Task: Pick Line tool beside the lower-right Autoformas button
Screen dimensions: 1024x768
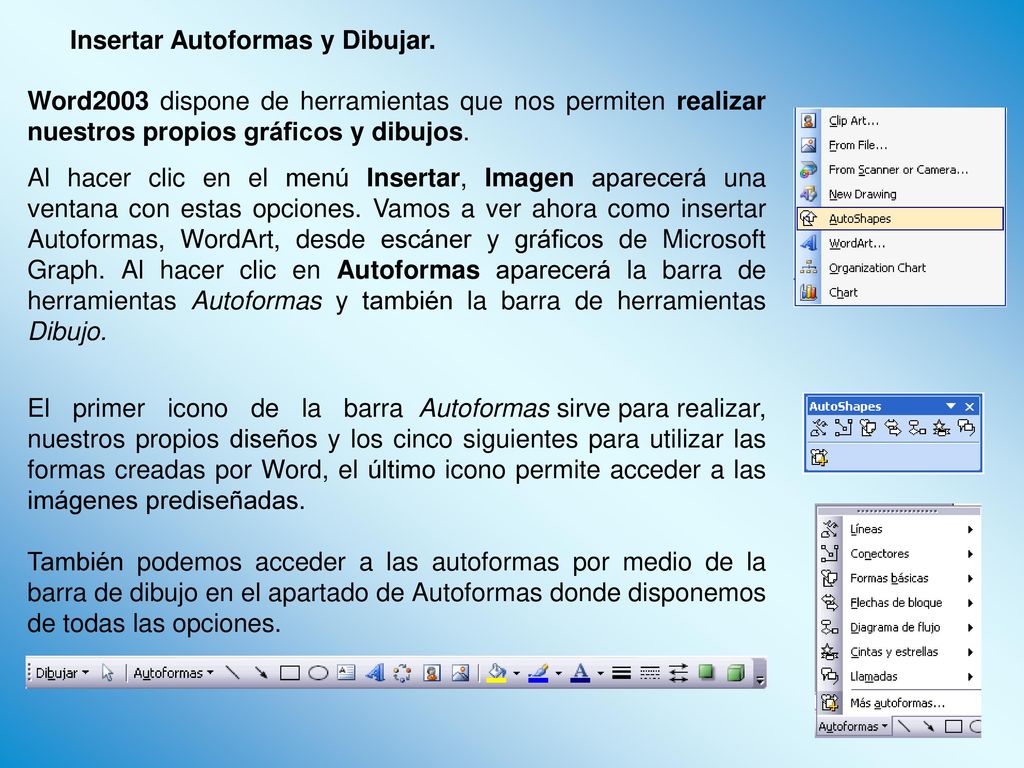Action: click(x=904, y=726)
